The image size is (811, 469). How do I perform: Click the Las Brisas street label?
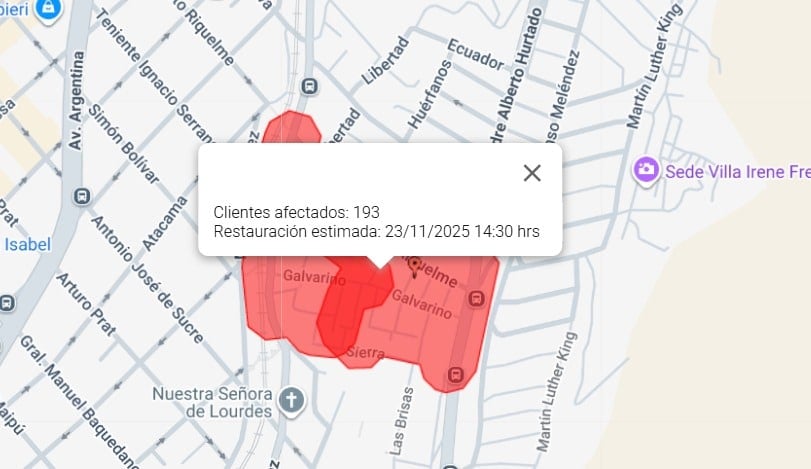[402, 421]
